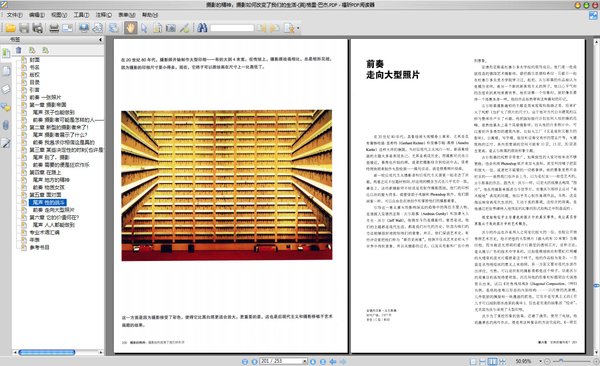Enable facing two-page view mode
The height and width of the screenshot is (366, 600).
click(492, 361)
